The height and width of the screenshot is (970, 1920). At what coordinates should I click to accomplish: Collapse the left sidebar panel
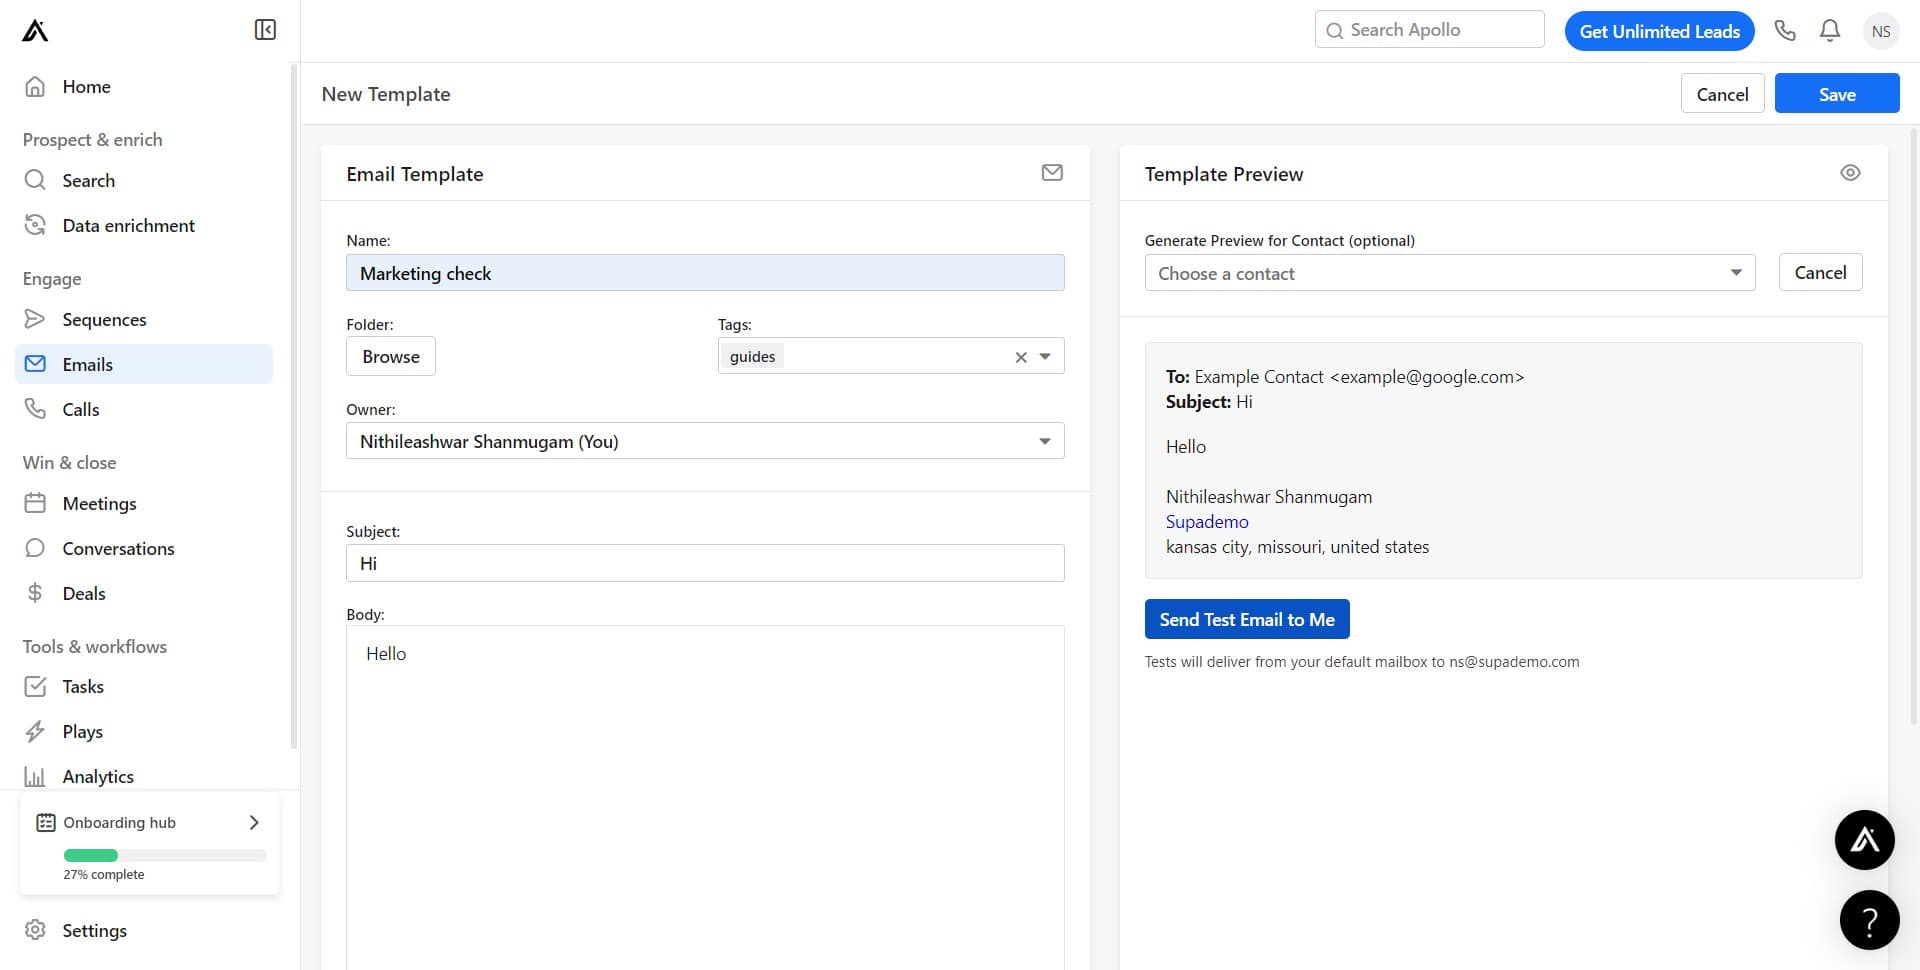point(265,30)
